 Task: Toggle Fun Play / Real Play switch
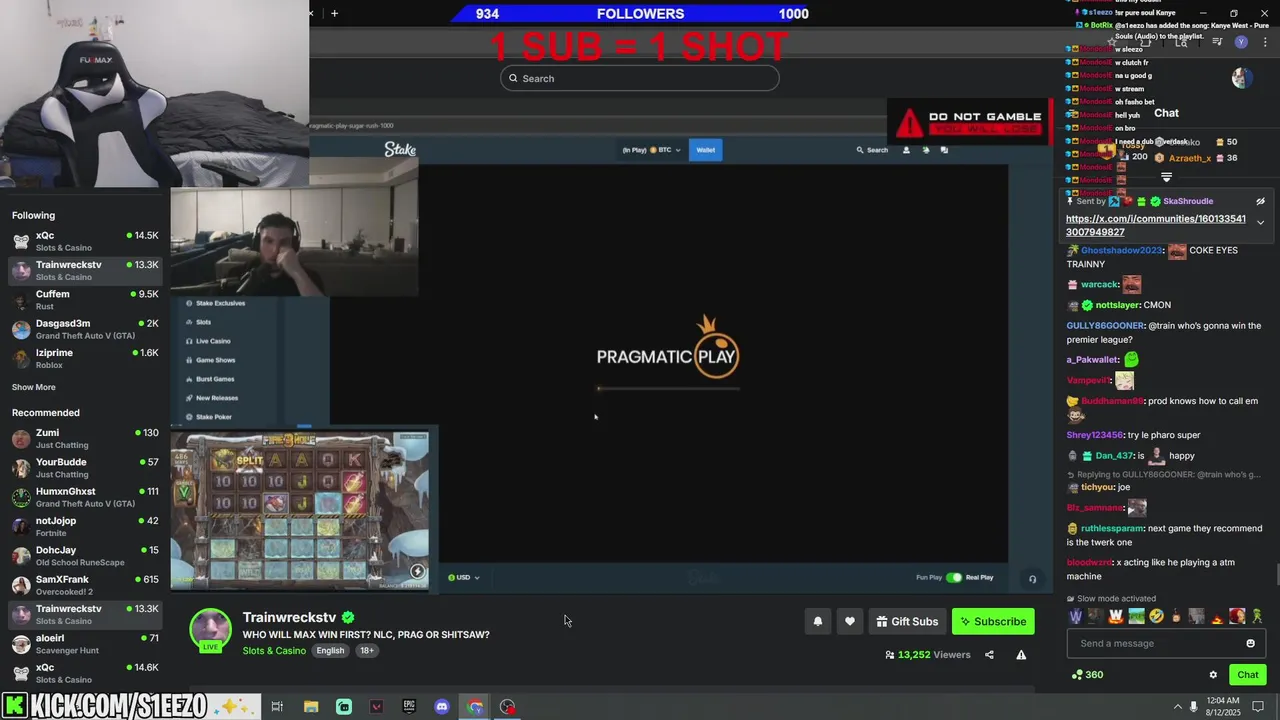[x=953, y=577]
